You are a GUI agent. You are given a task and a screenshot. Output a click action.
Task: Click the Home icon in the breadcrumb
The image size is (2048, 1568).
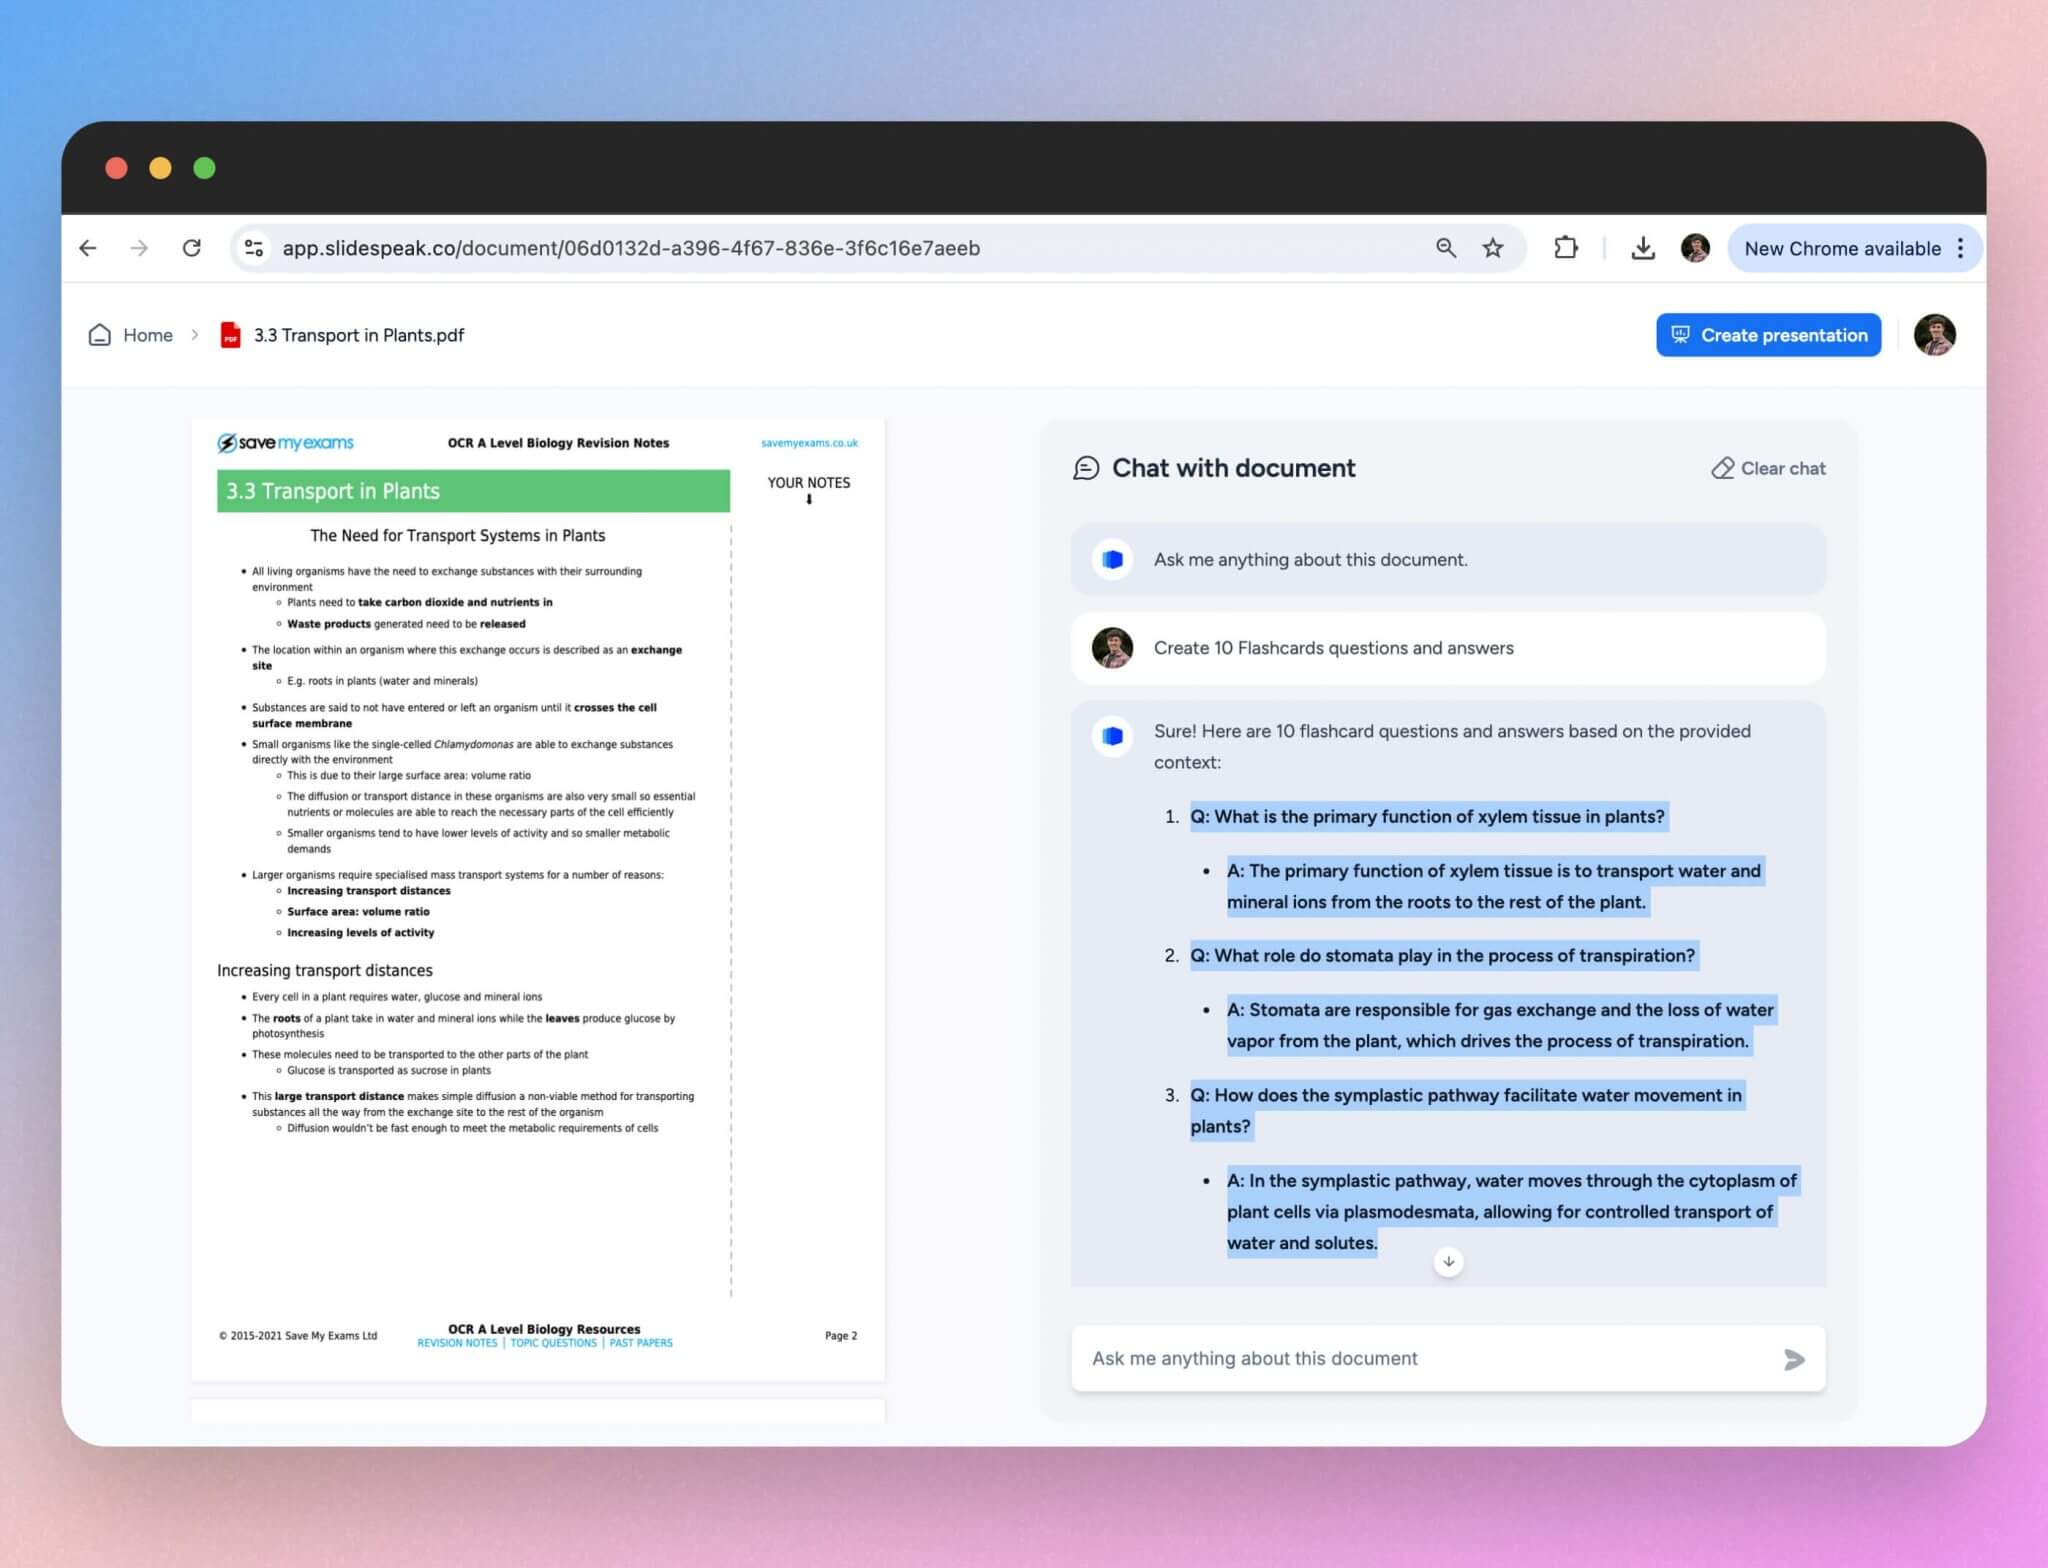coord(100,335)
